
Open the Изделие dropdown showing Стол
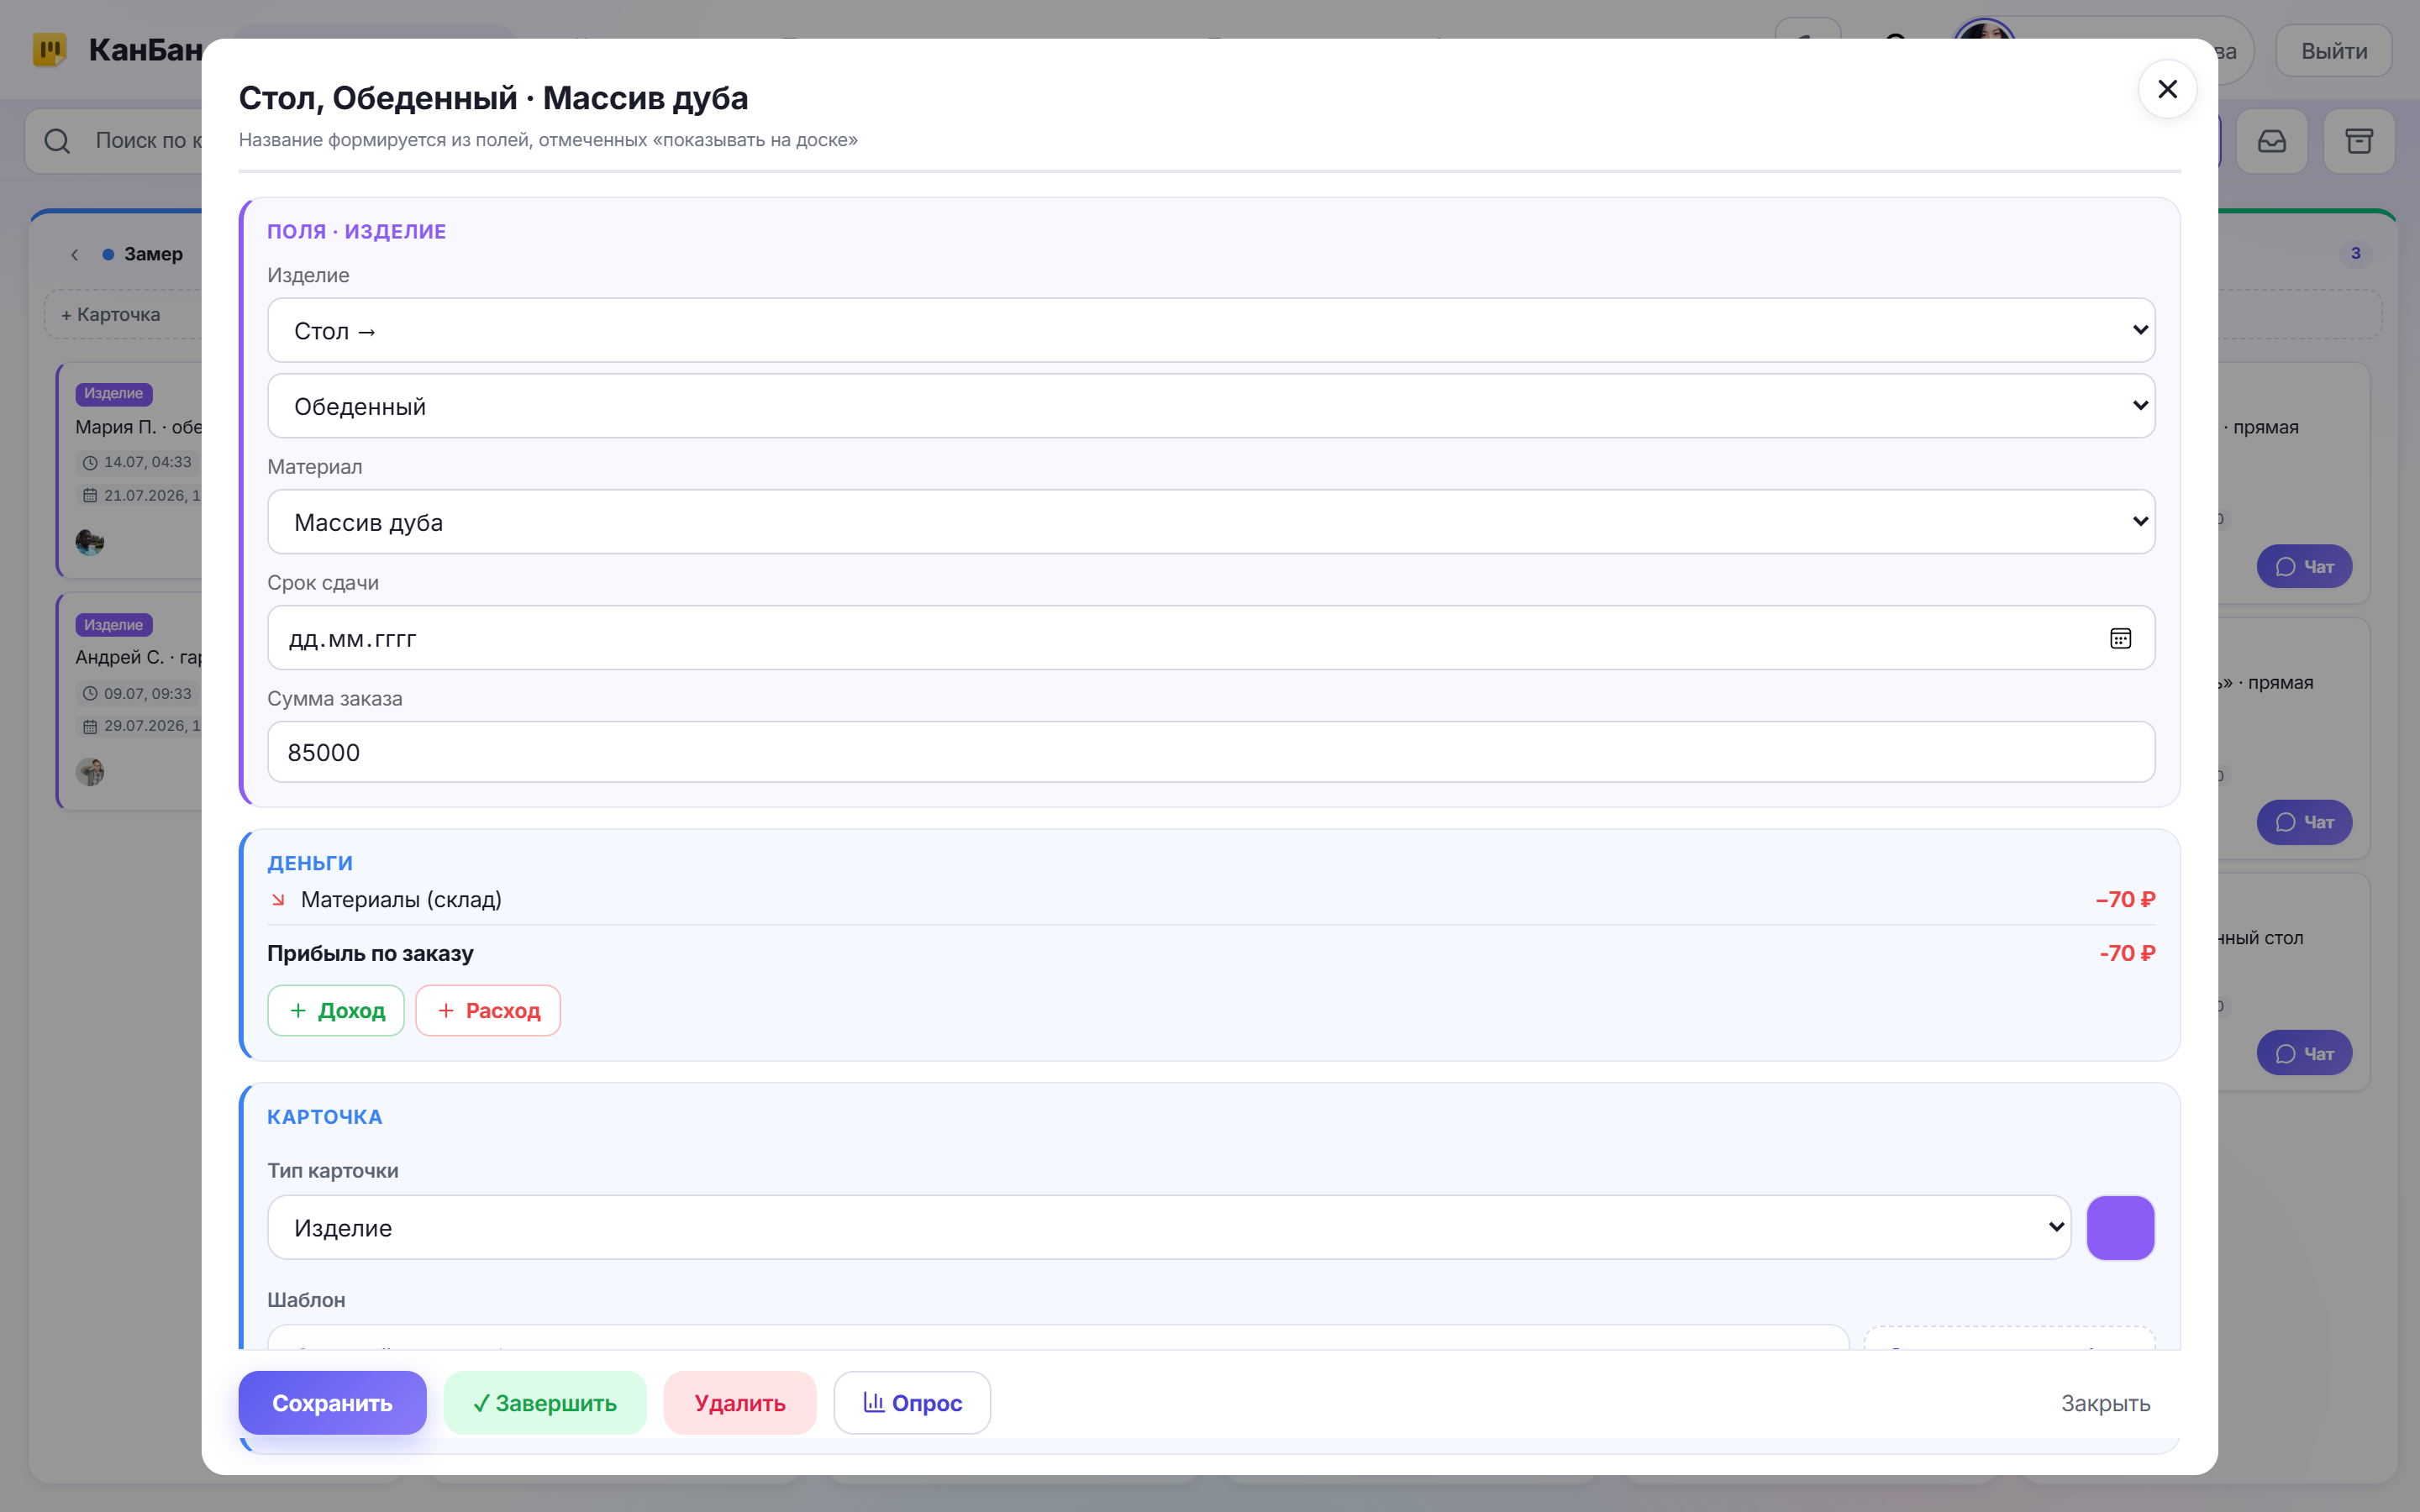pyautogui.click(x=1210, y=330)
